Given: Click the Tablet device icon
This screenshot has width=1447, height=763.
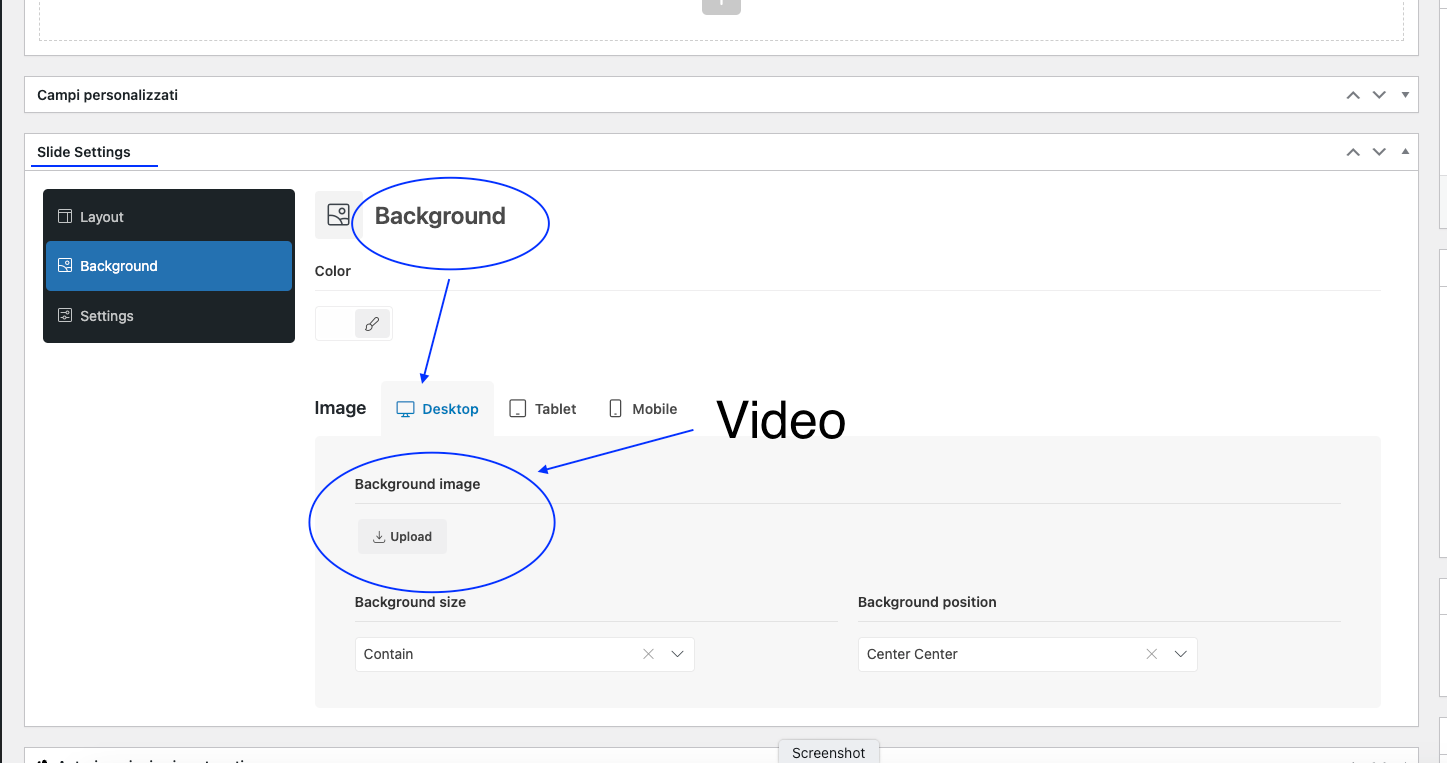Looking at the screenshot, I should [518, 409].
